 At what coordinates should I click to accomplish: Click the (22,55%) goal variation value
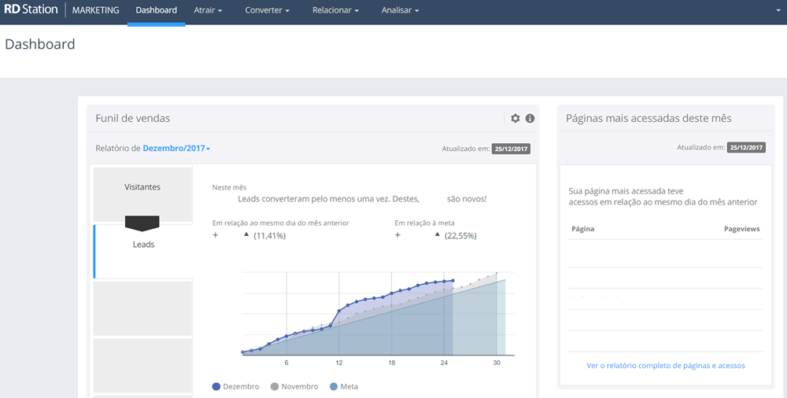(x=460, y=236)
